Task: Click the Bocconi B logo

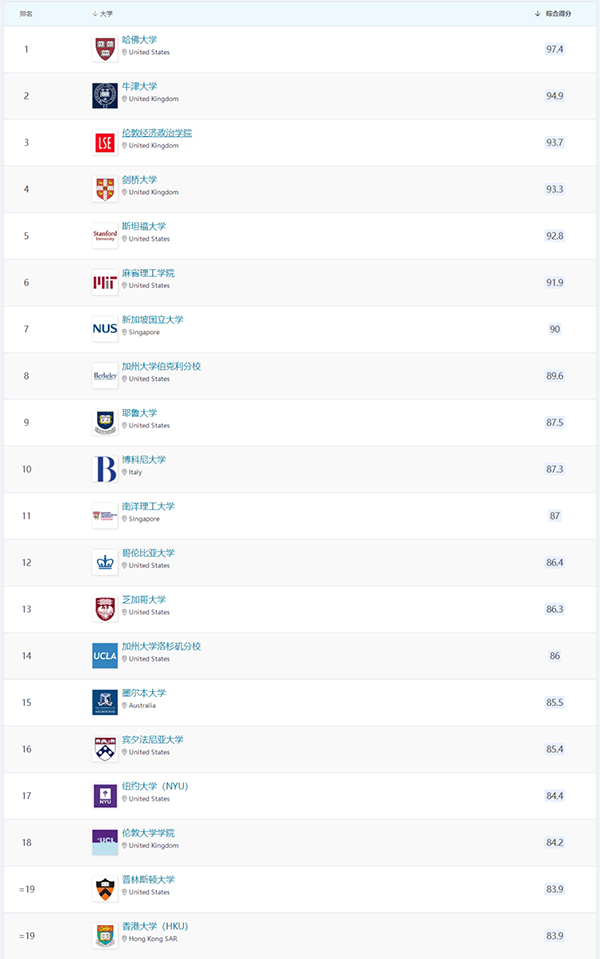Action: 105,469
